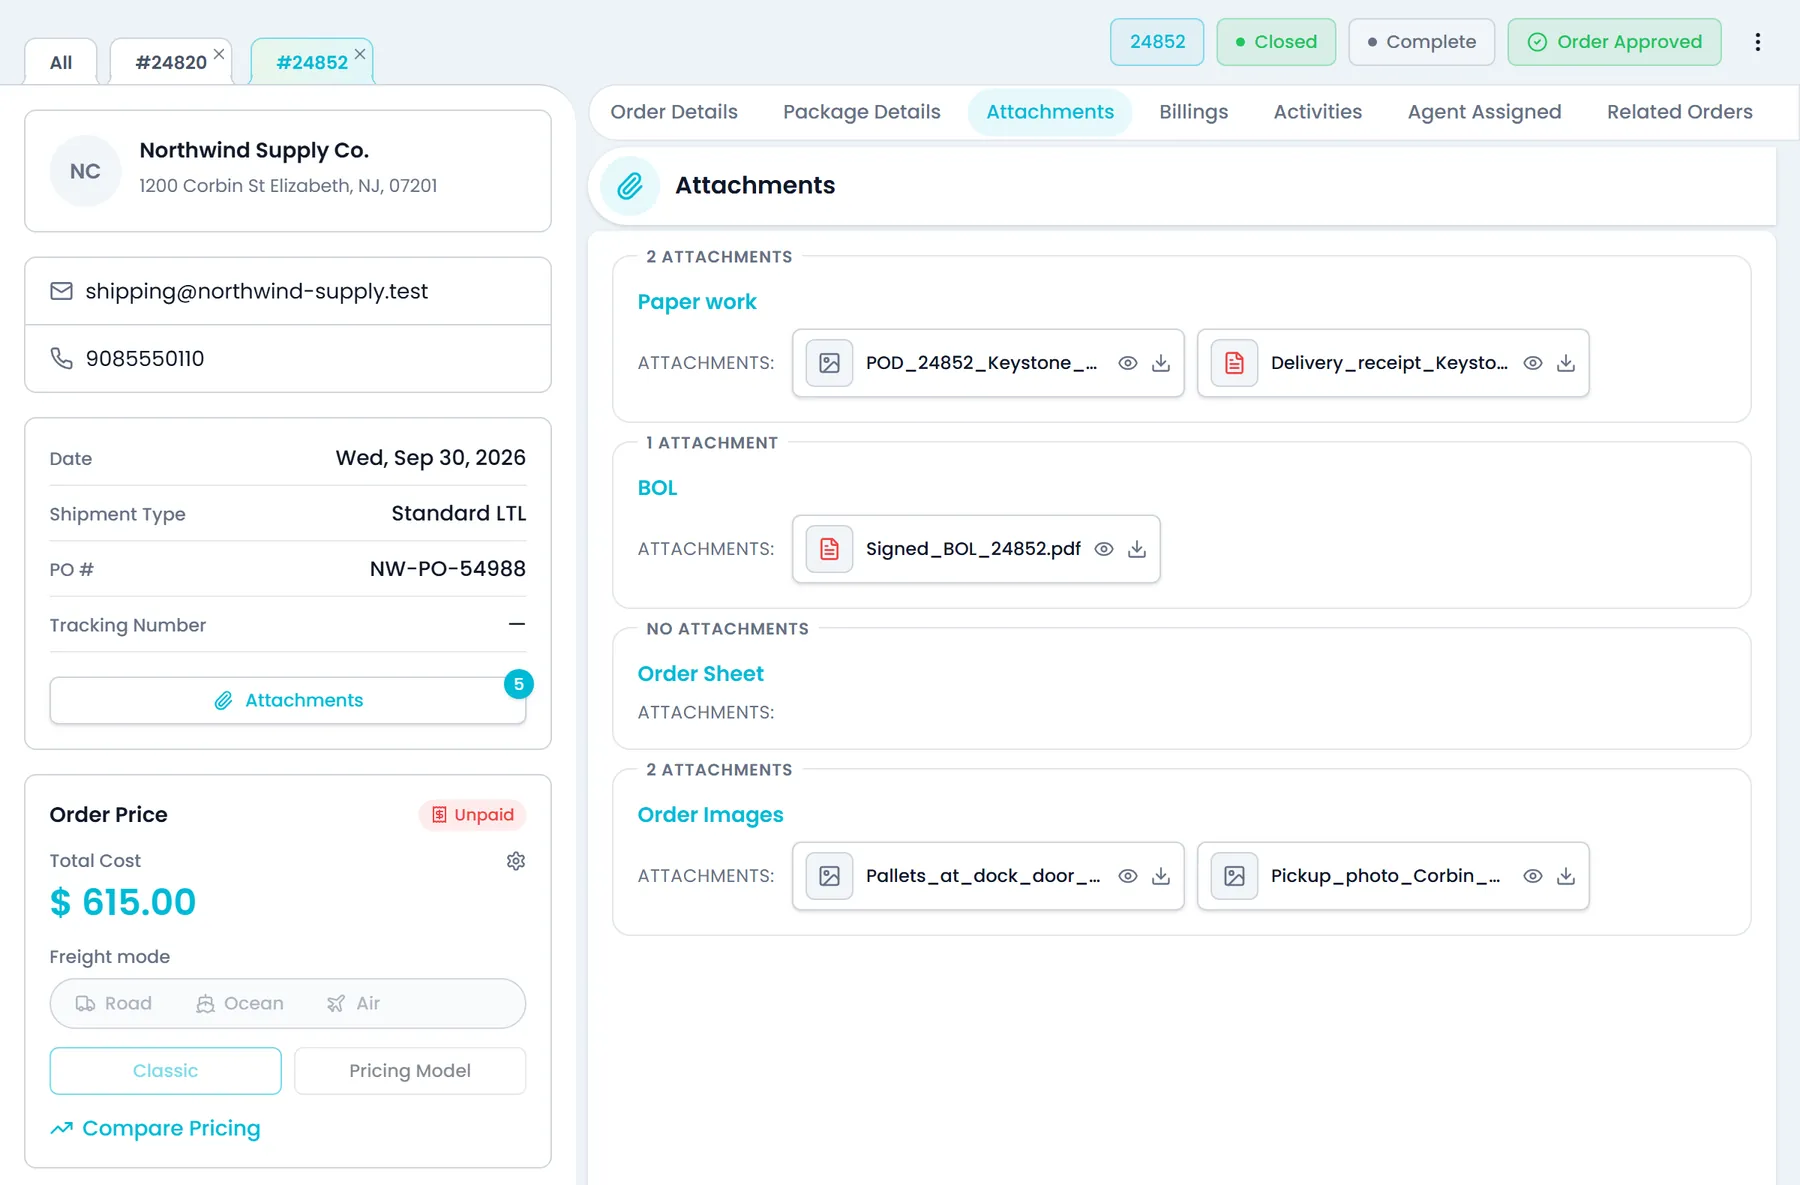Switch to order tab #24820

171,62
